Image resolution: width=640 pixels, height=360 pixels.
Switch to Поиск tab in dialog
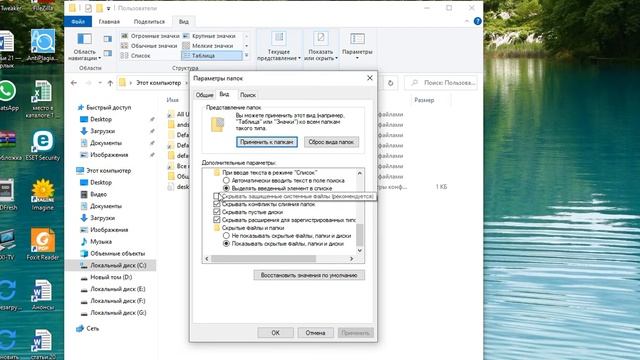(x=248, y=95)
